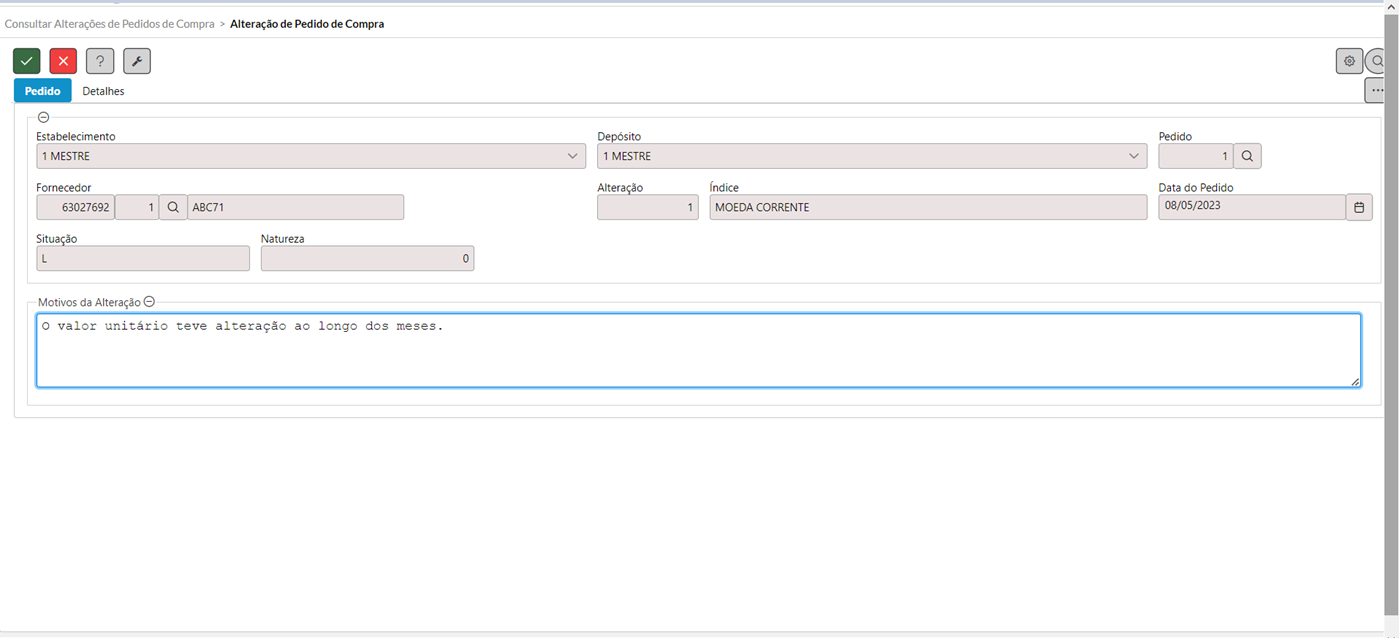Confirm with the green checkmark button
The width and height of the screenshot is (1399, 638).
coord(27,61)
